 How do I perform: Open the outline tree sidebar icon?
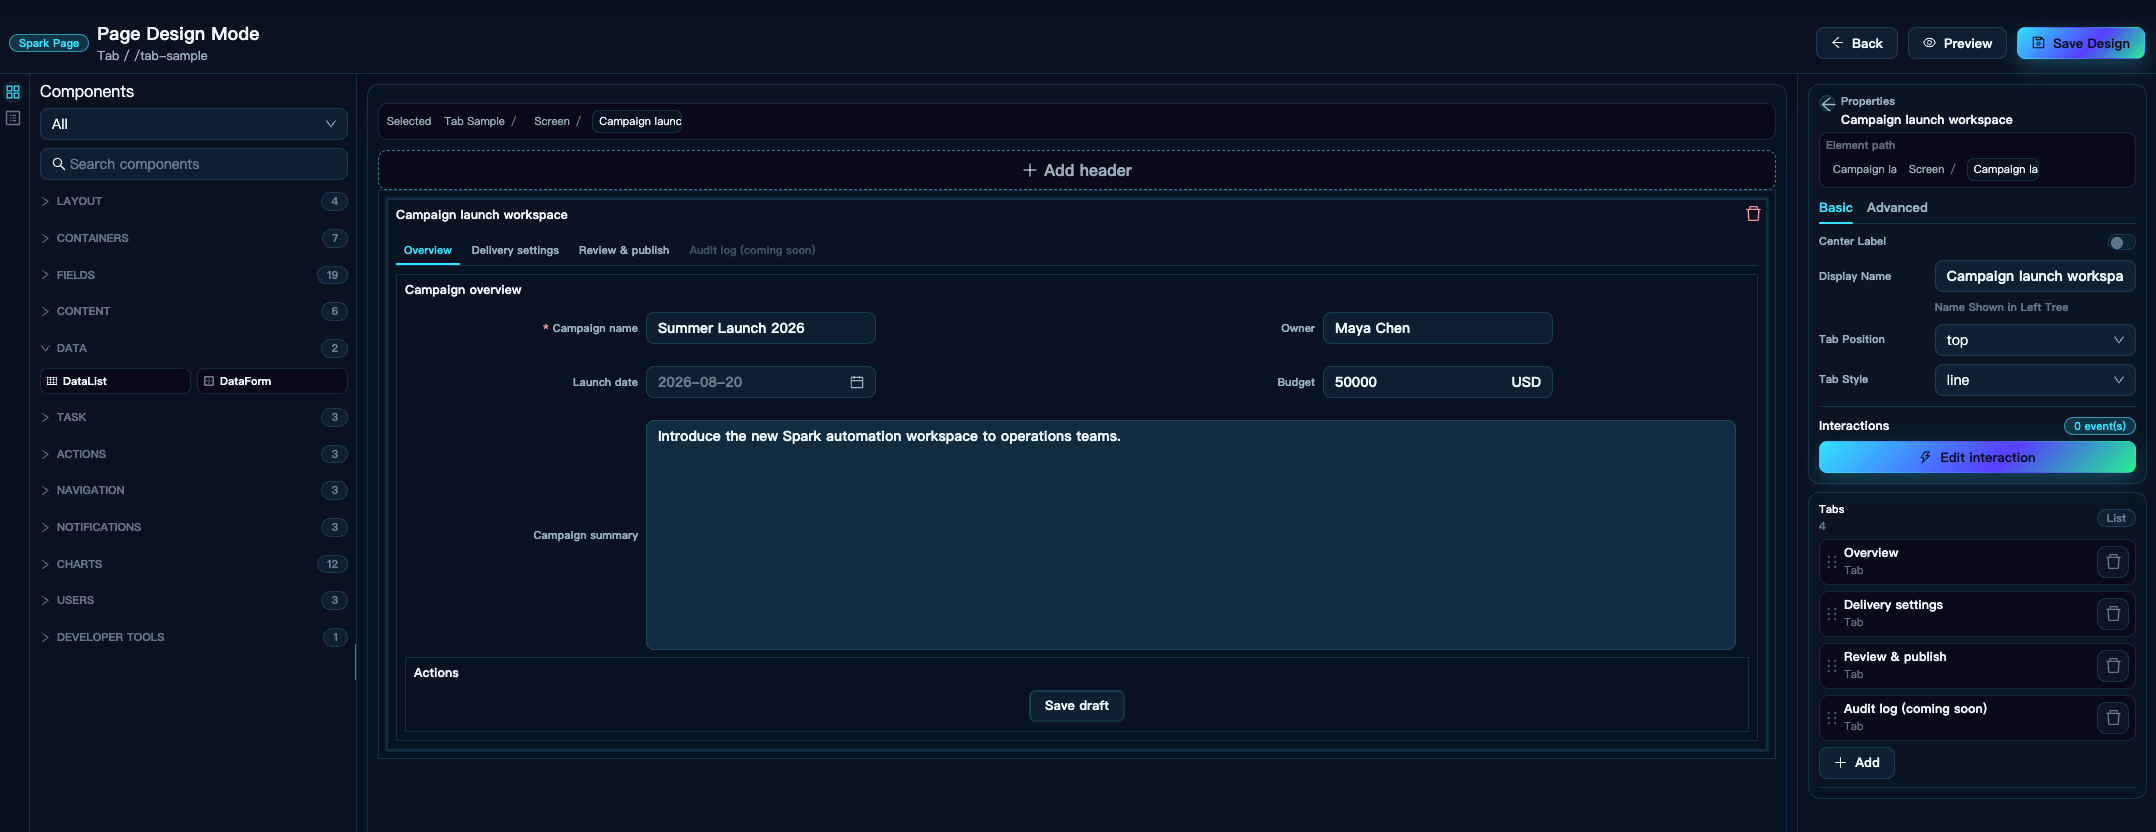coord(13,118)
